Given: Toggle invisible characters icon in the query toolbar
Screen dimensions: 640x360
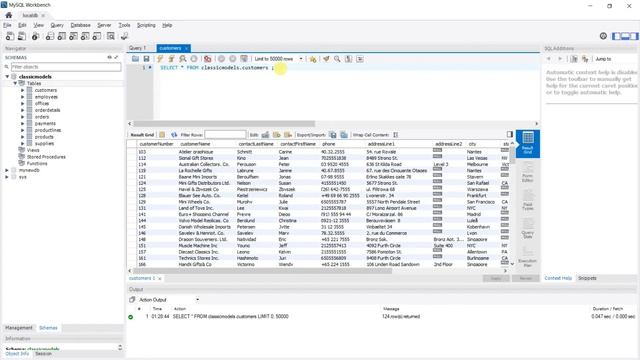Looking at the screenshot, I should [348, 59].
